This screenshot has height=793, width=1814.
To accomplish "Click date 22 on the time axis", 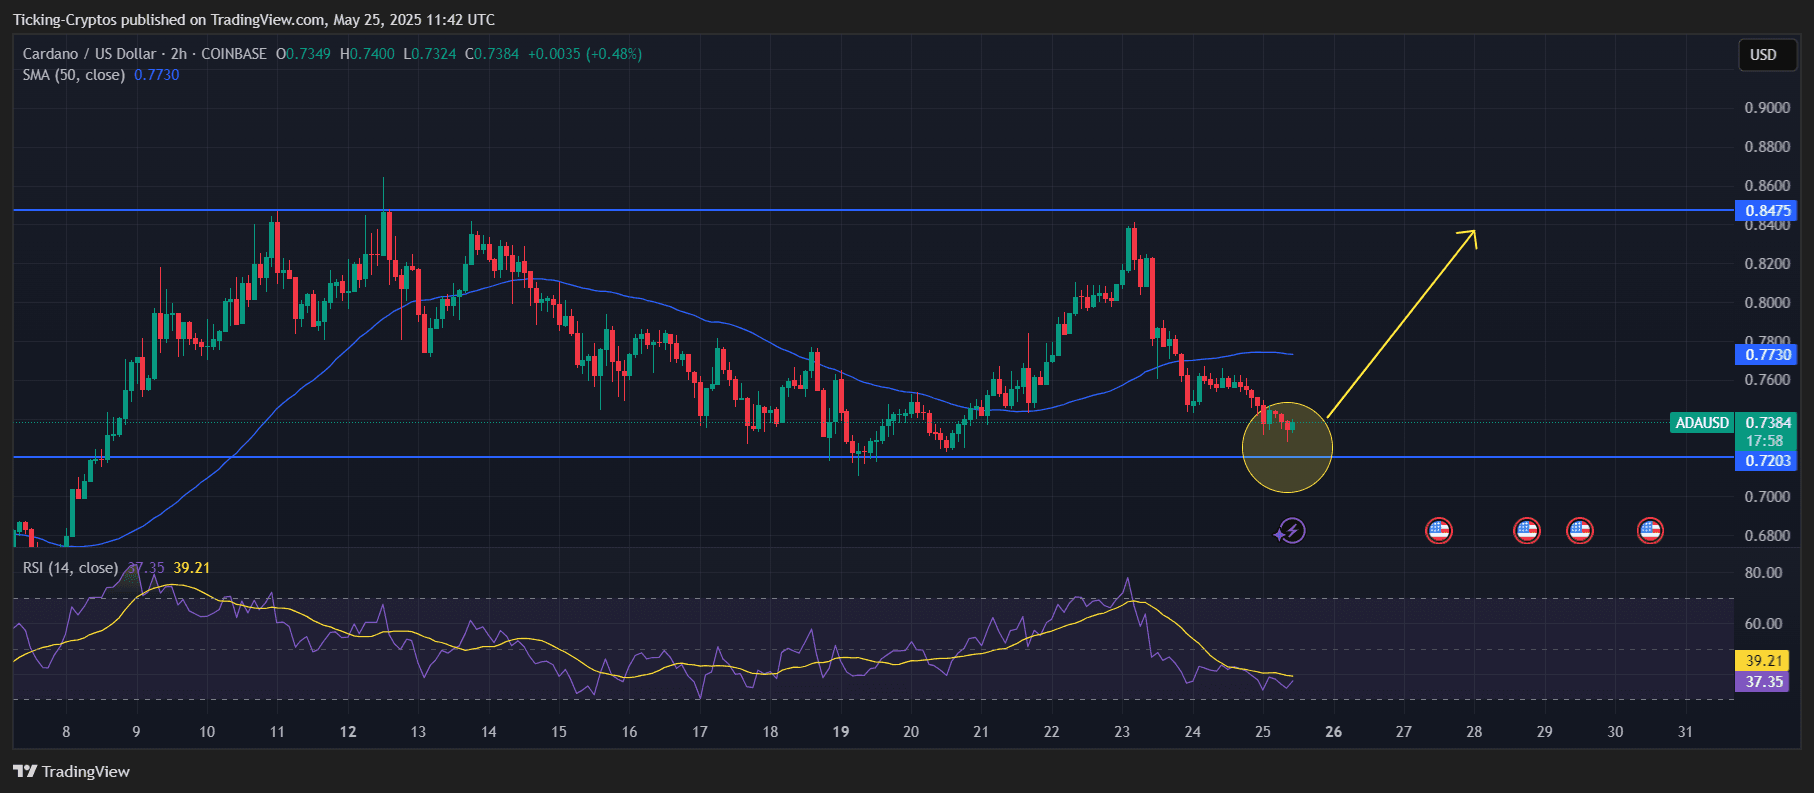I will point(1052,732).
